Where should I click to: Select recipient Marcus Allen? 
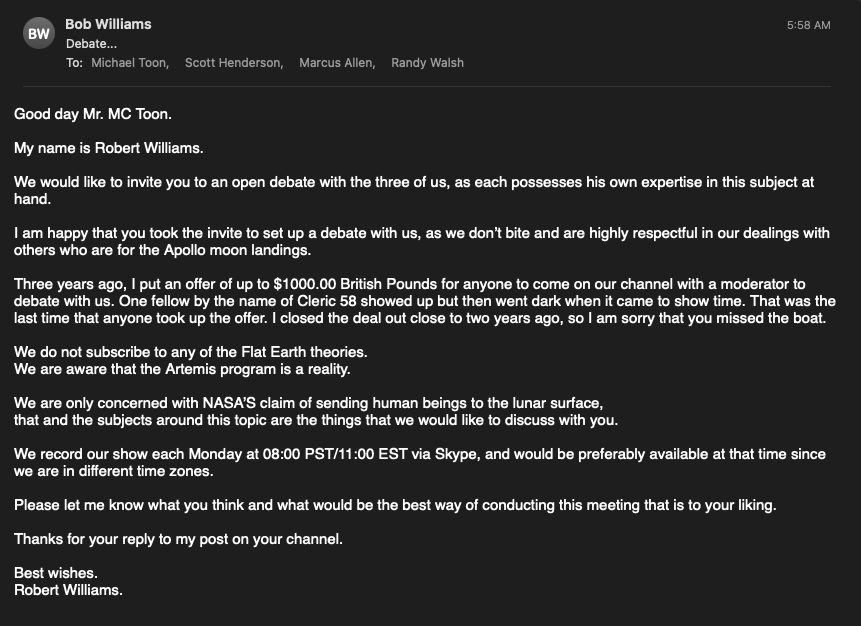pyautogui.click(x=337, y=62)
